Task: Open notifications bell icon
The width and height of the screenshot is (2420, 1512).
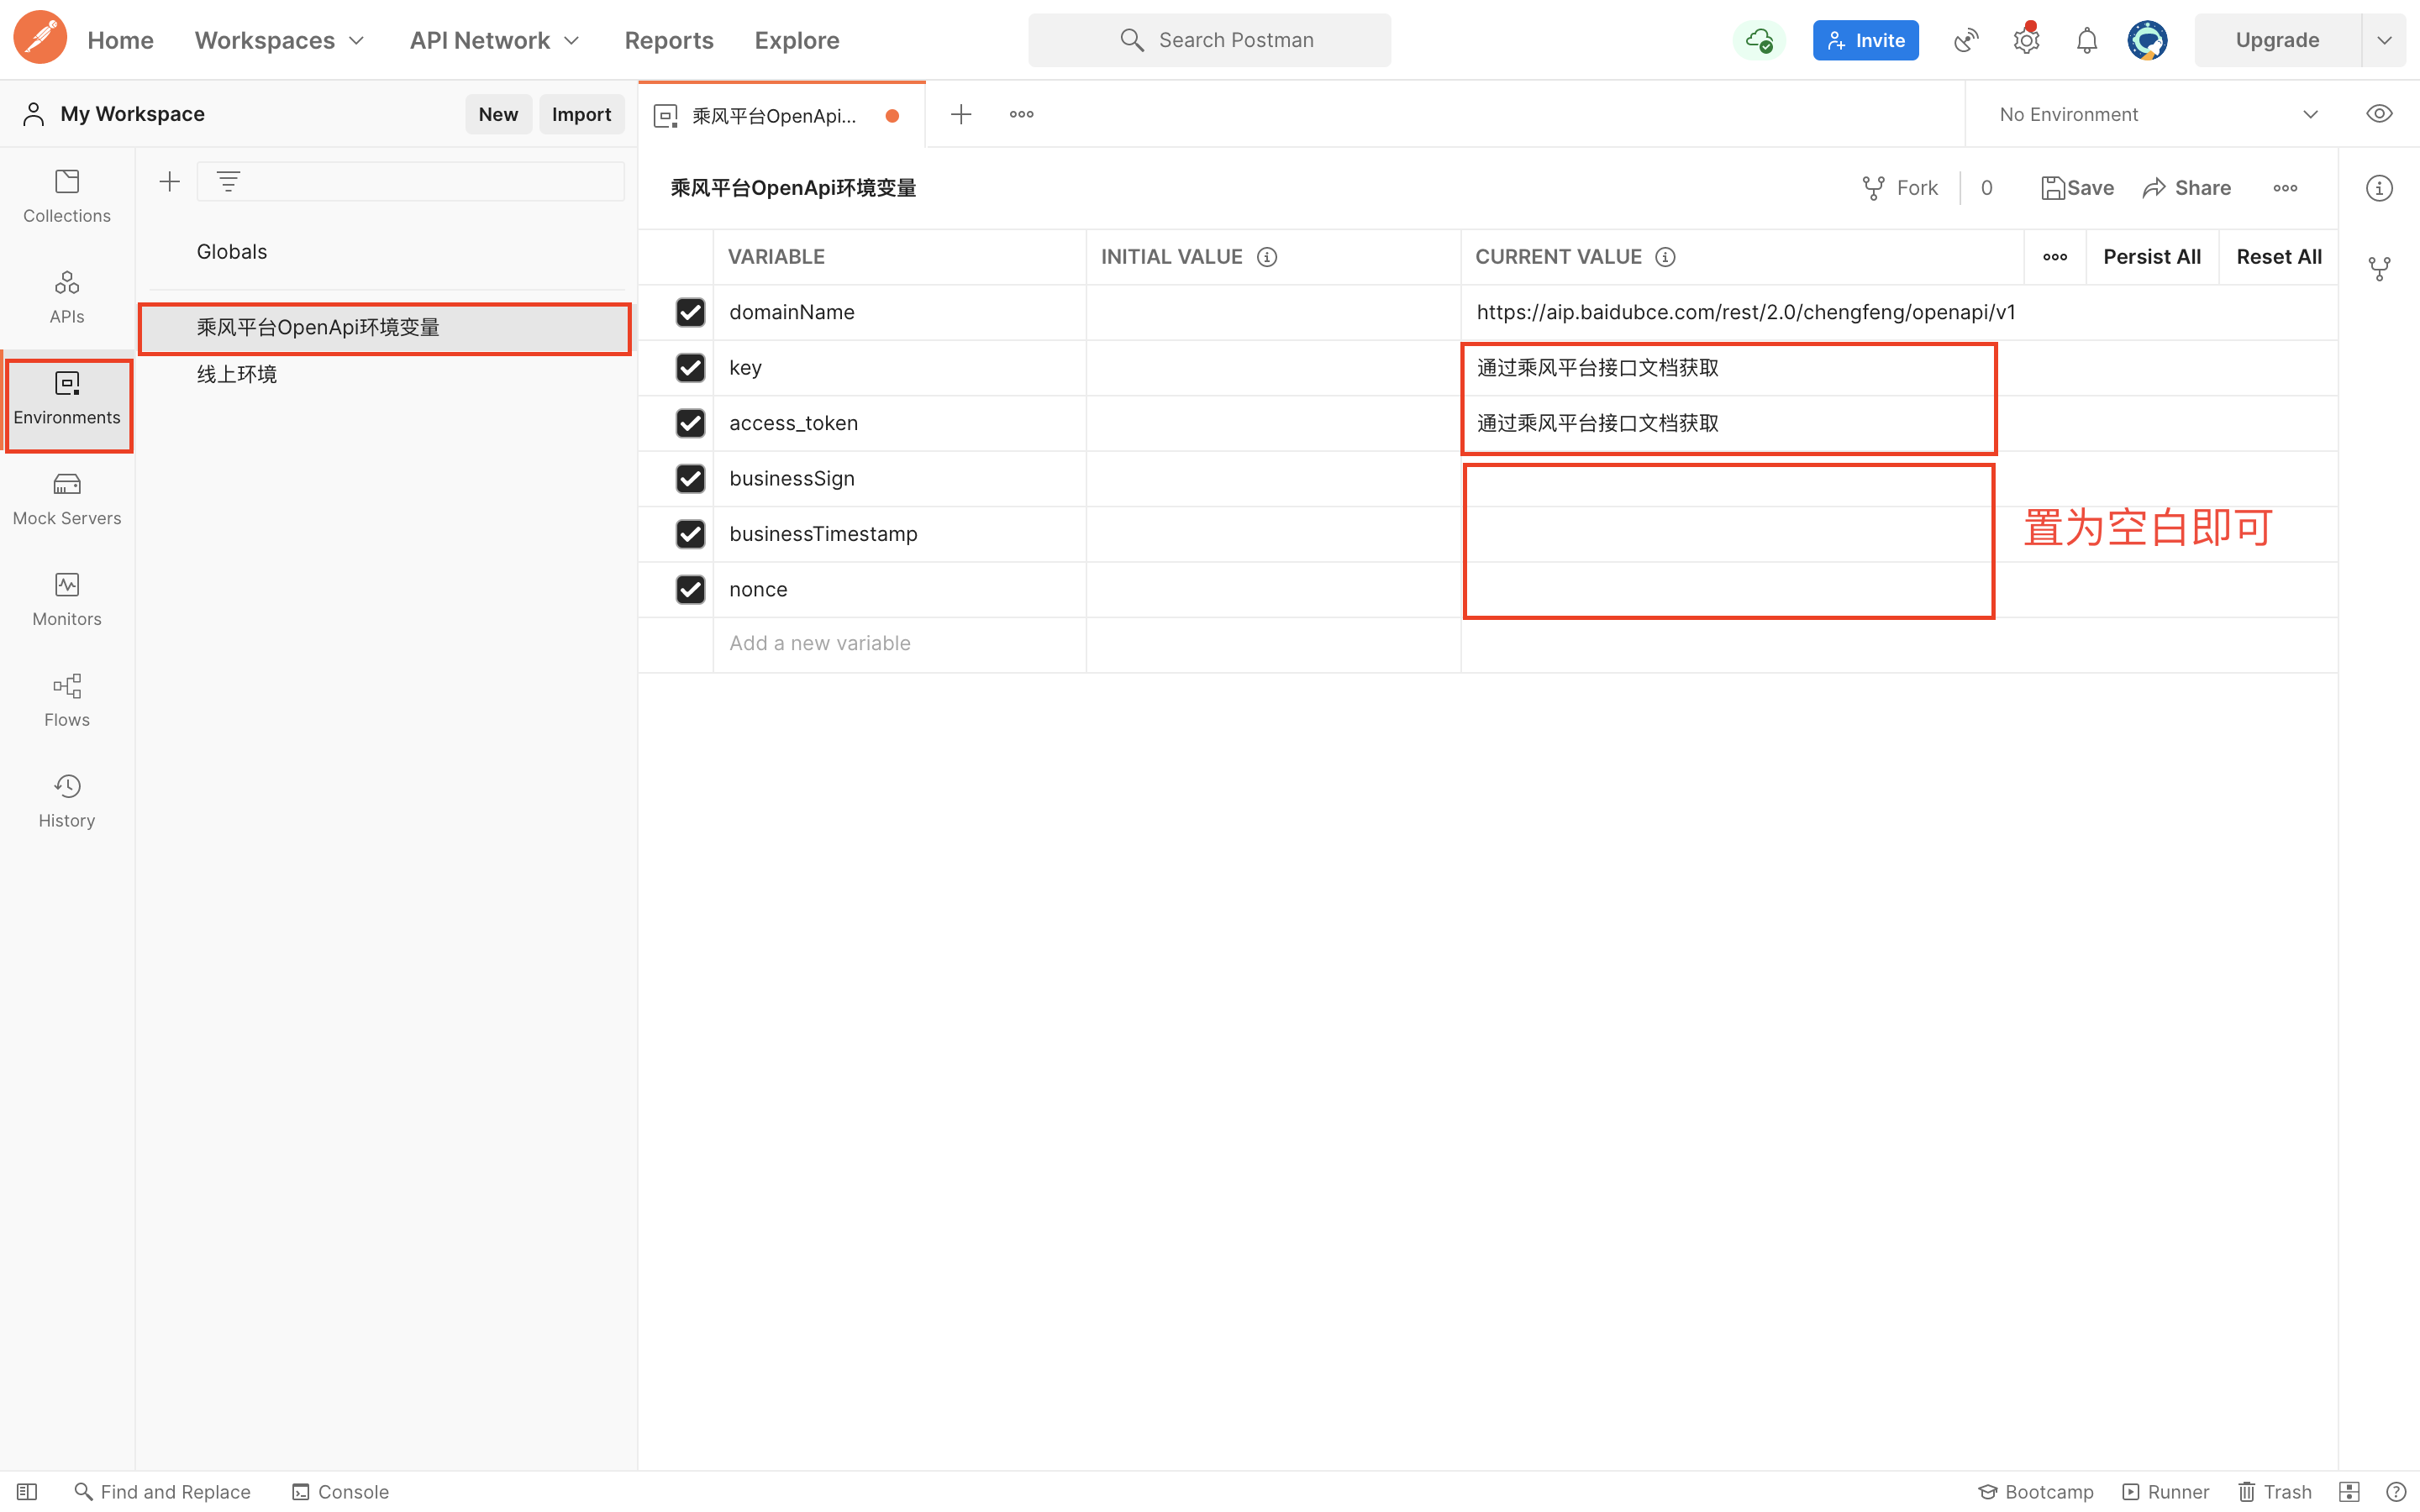Action: [x=2087, y=40]
